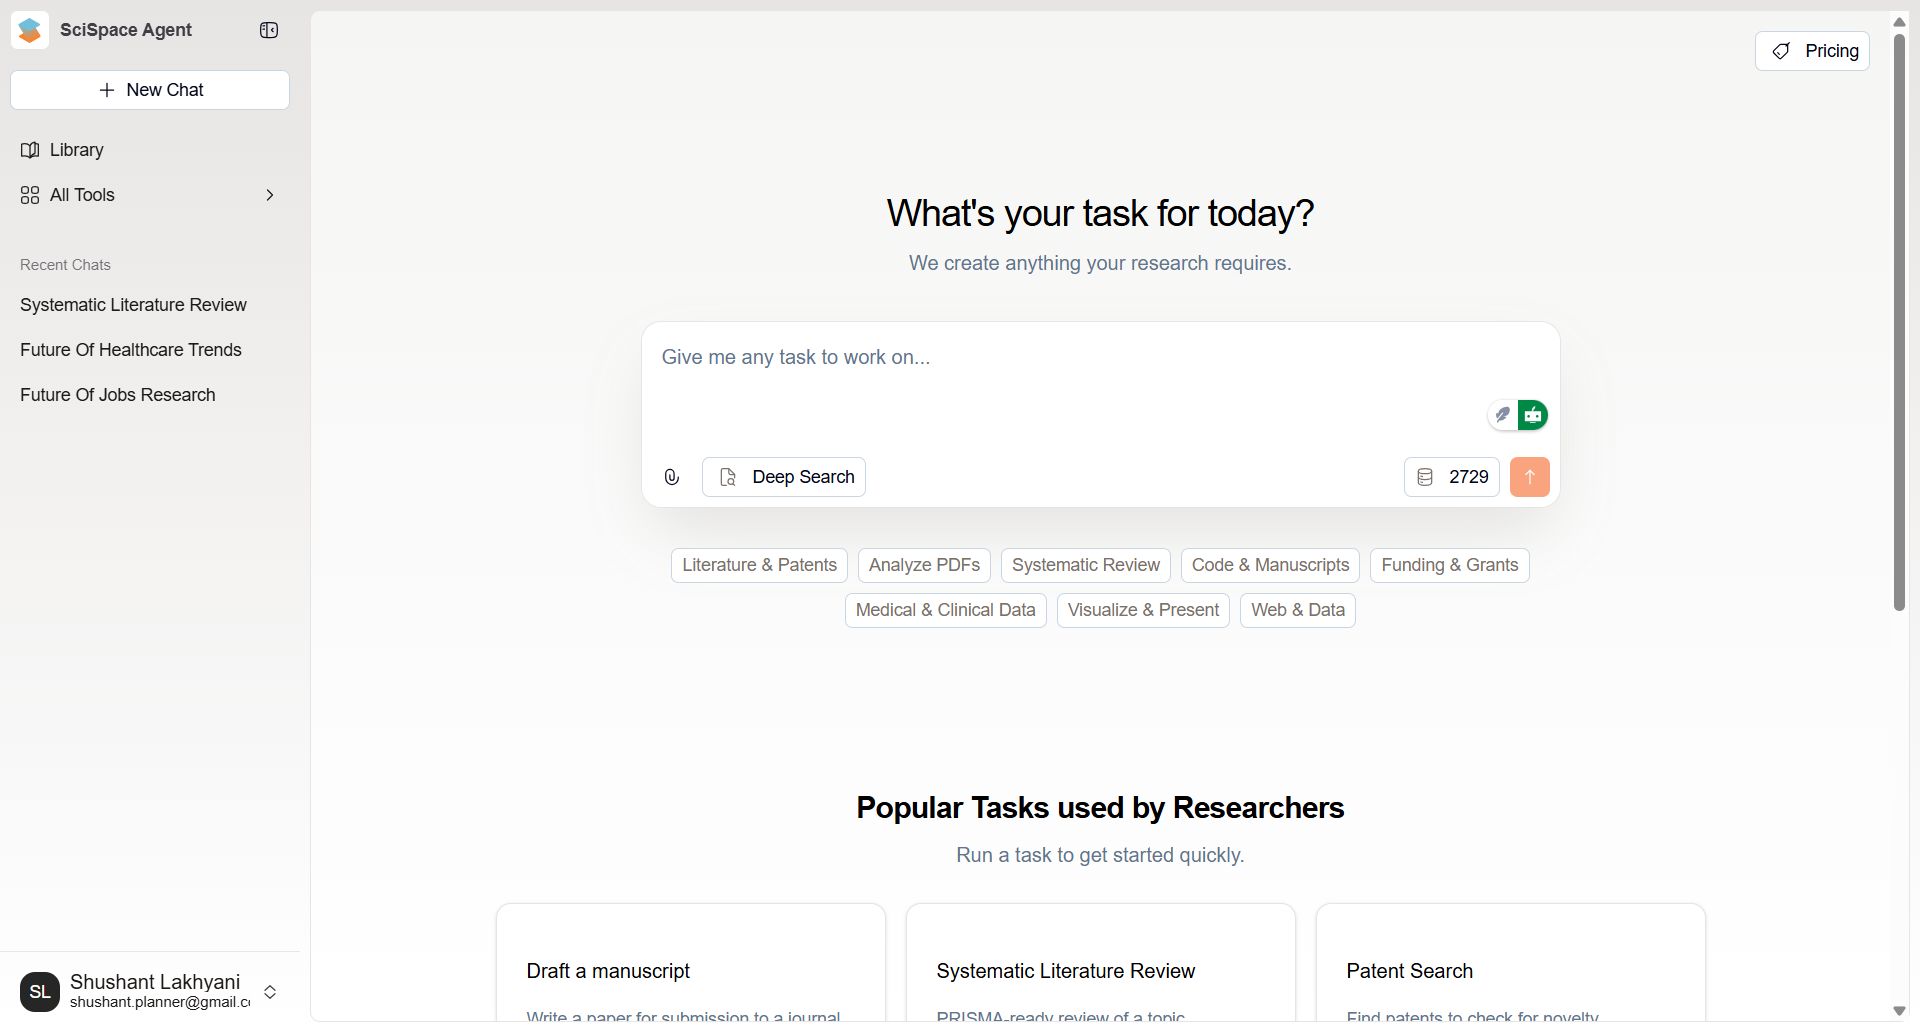Toggle the Deep Search option
The image size is (1920, 1032).
point(784,477)
